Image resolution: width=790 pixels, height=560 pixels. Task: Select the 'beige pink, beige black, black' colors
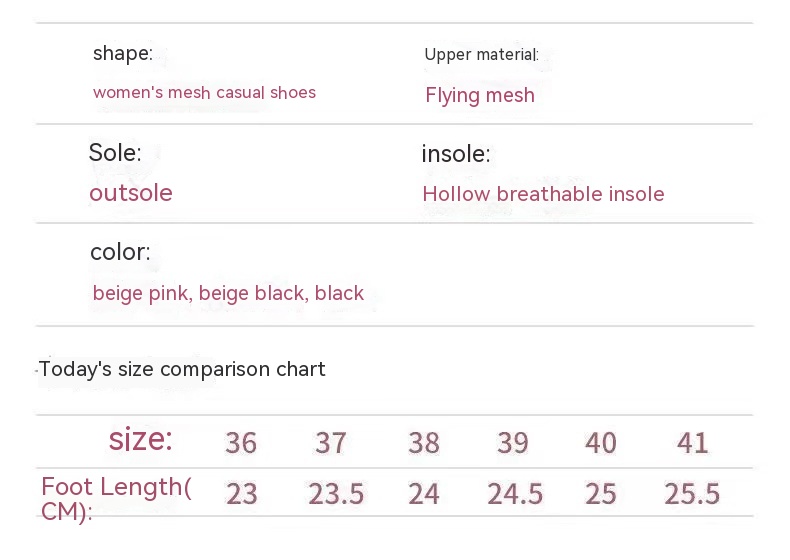(228, 293)
